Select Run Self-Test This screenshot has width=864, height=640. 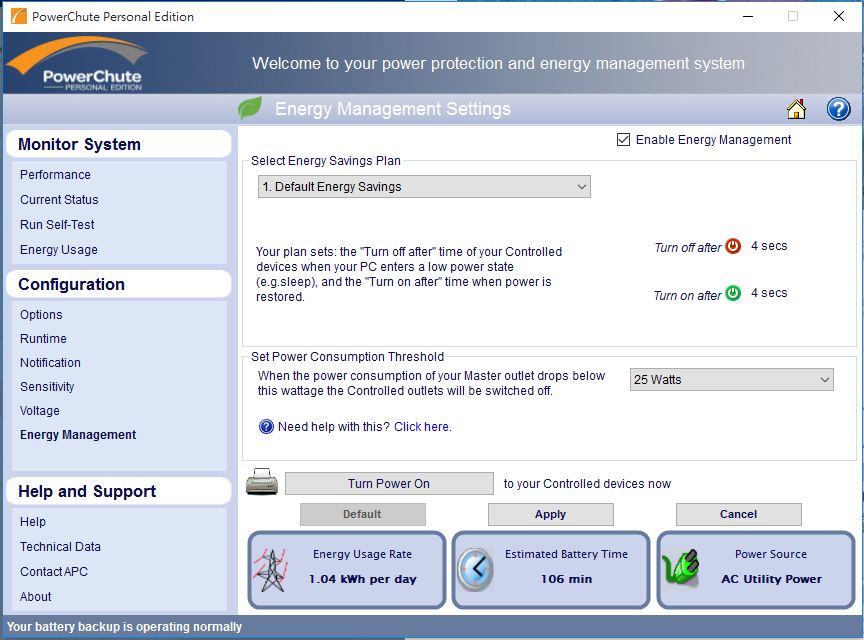[x=57, y=225]
